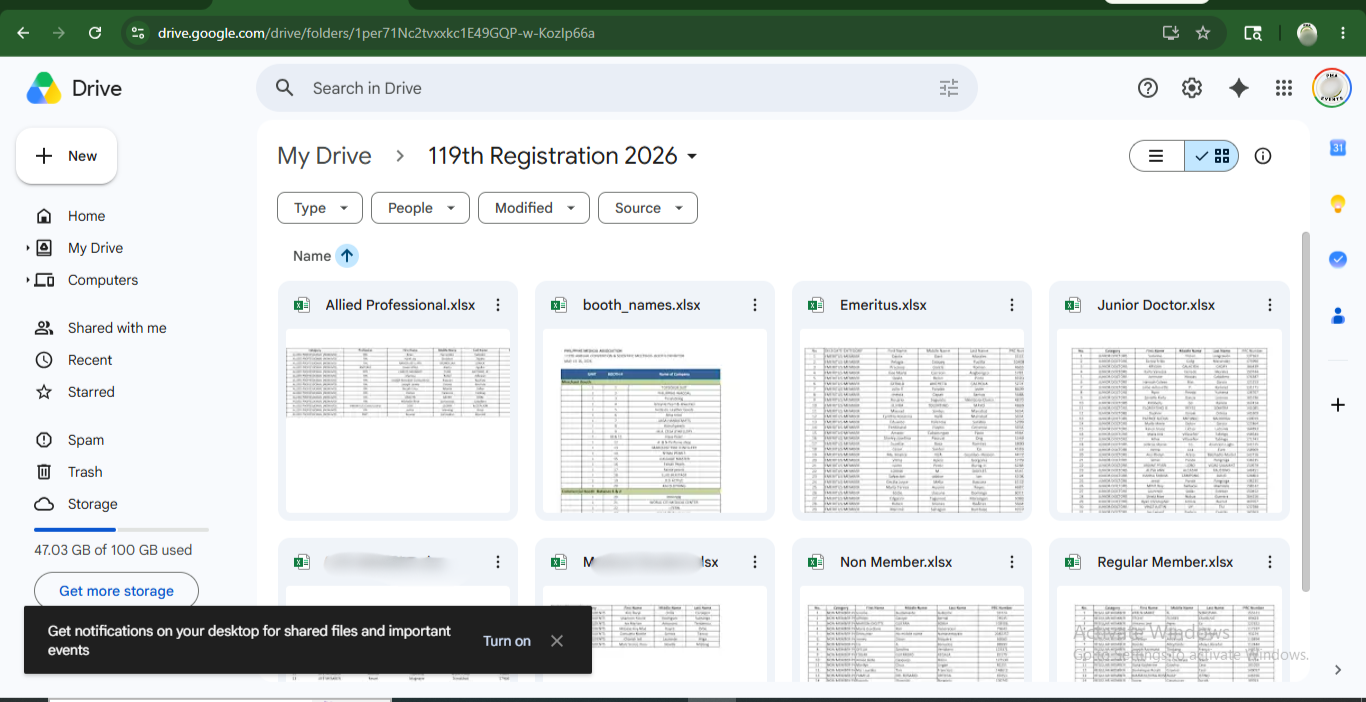Open the Modified filter dropdown
Image resolution: width=1366 pixels, height=702 pixels.
point(533,208)
